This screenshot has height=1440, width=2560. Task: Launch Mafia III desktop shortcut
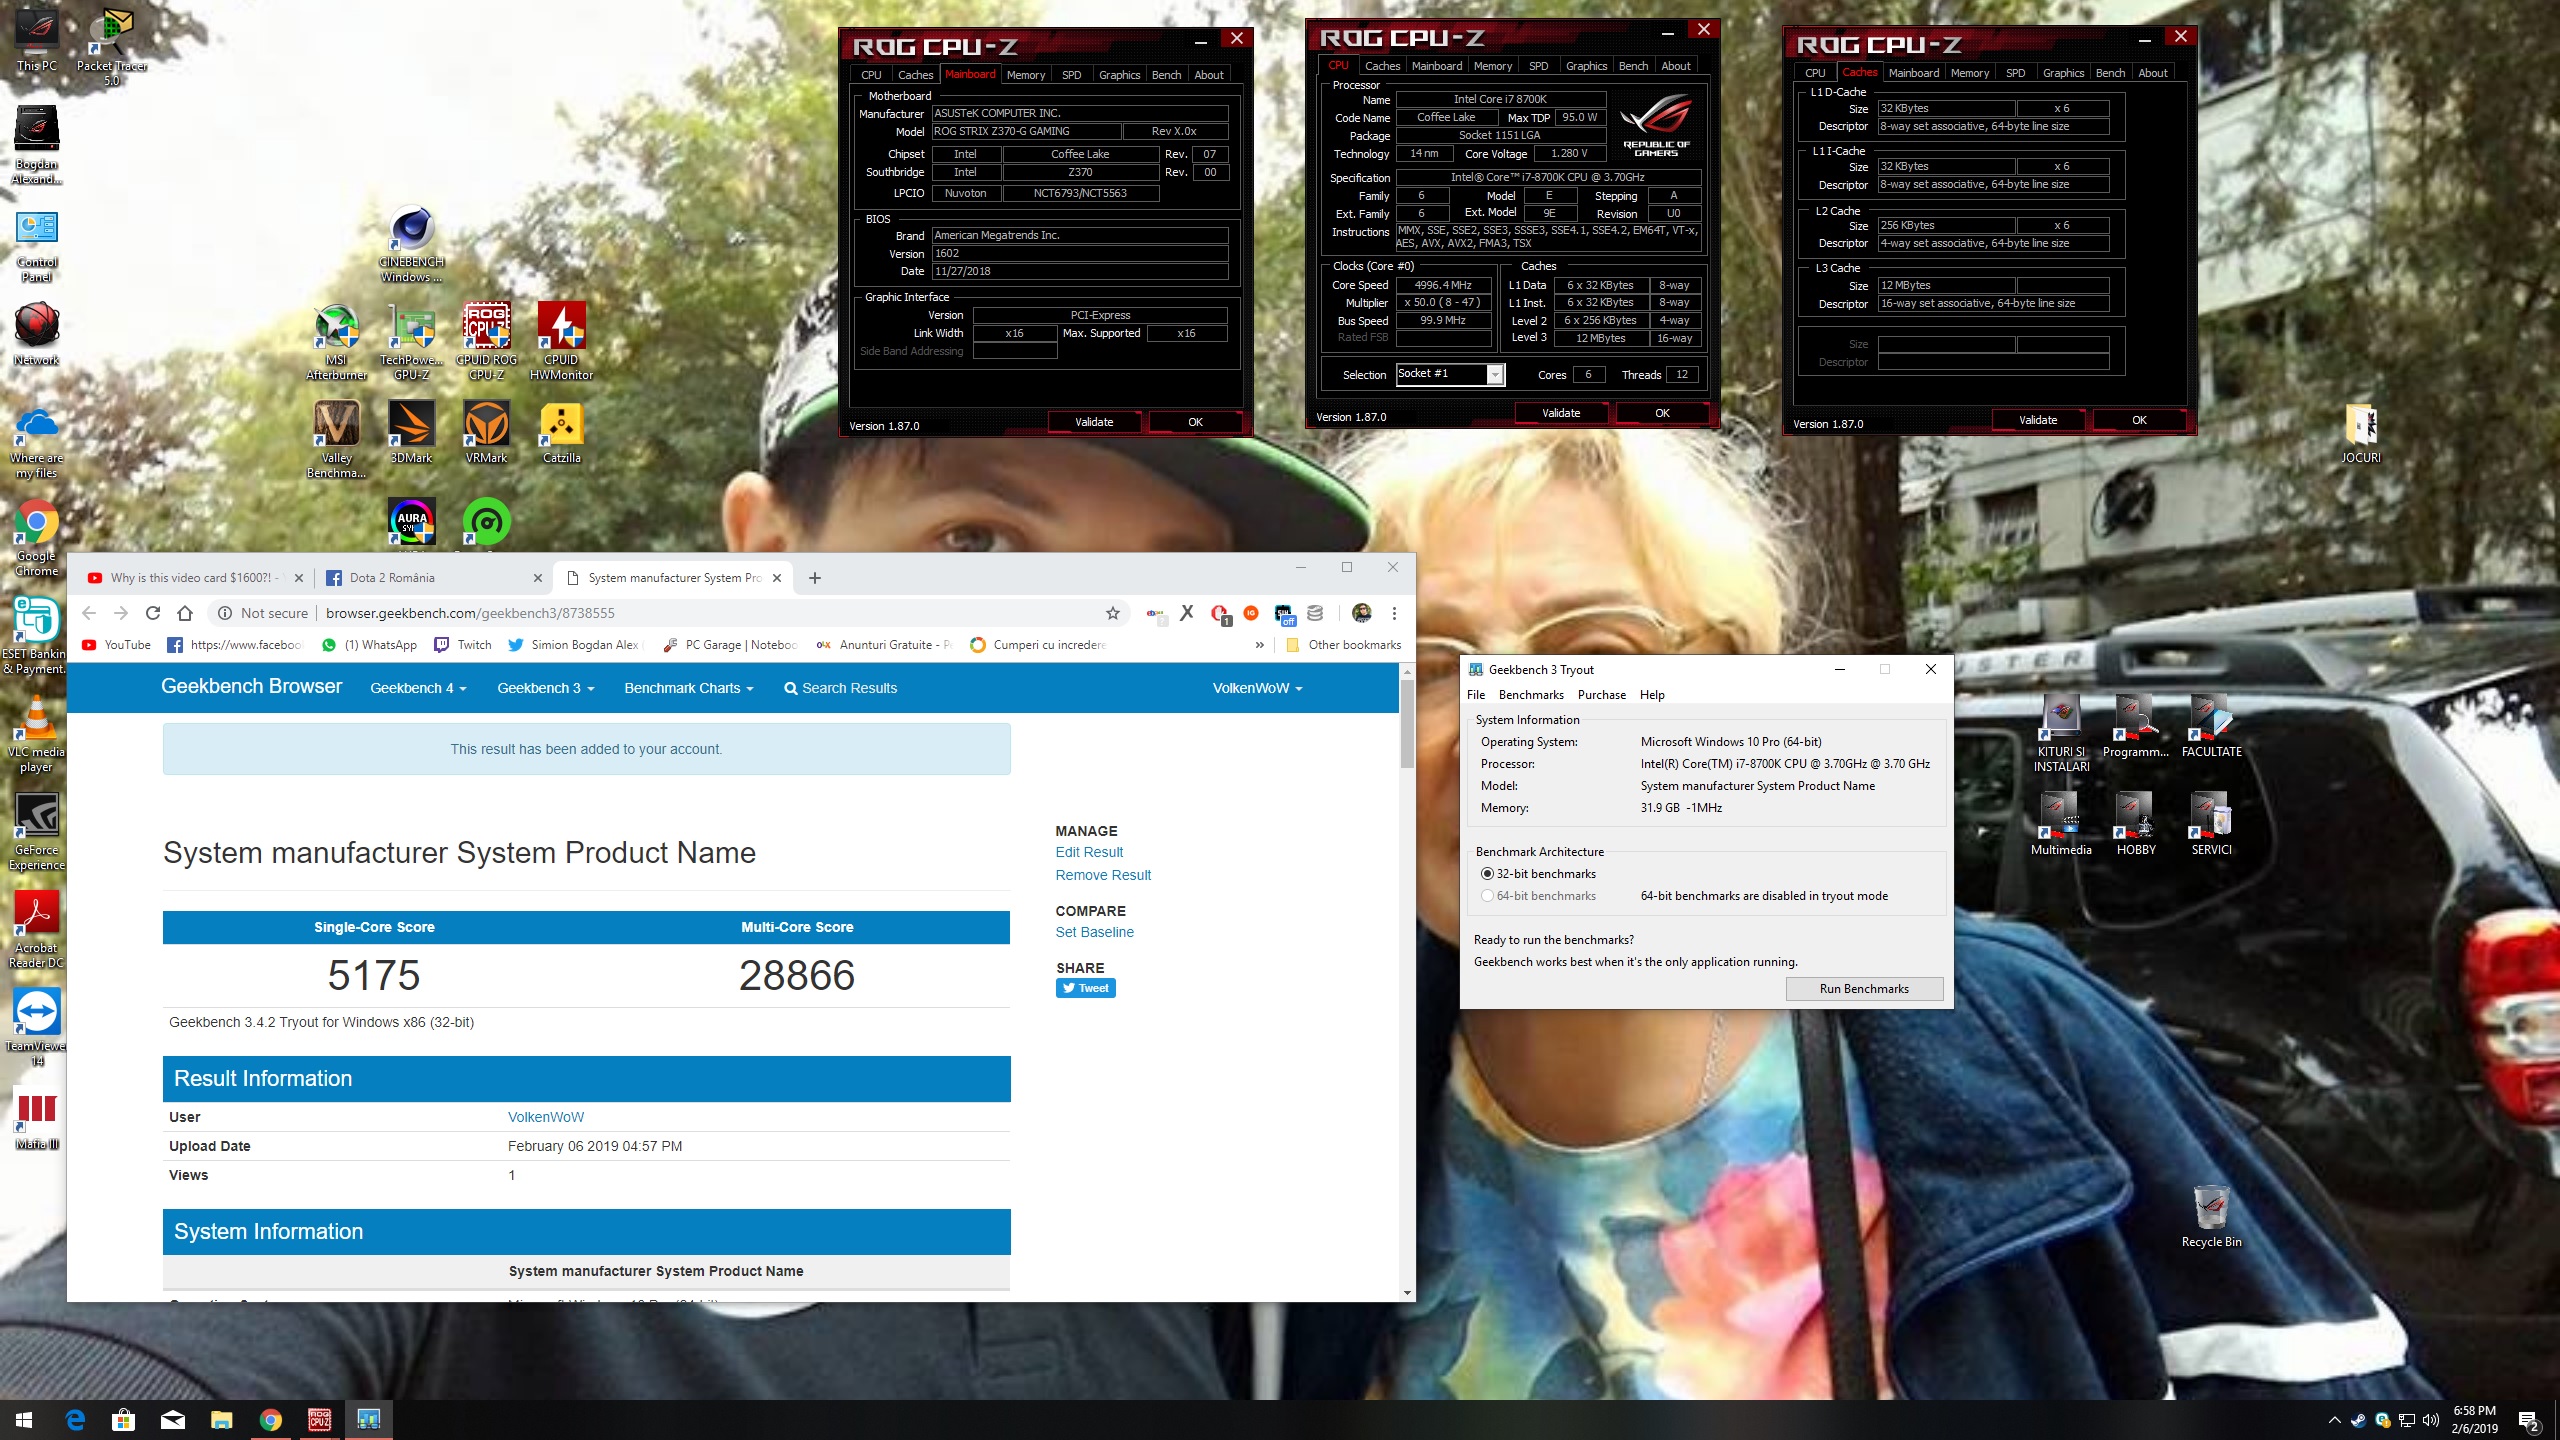36,1120
